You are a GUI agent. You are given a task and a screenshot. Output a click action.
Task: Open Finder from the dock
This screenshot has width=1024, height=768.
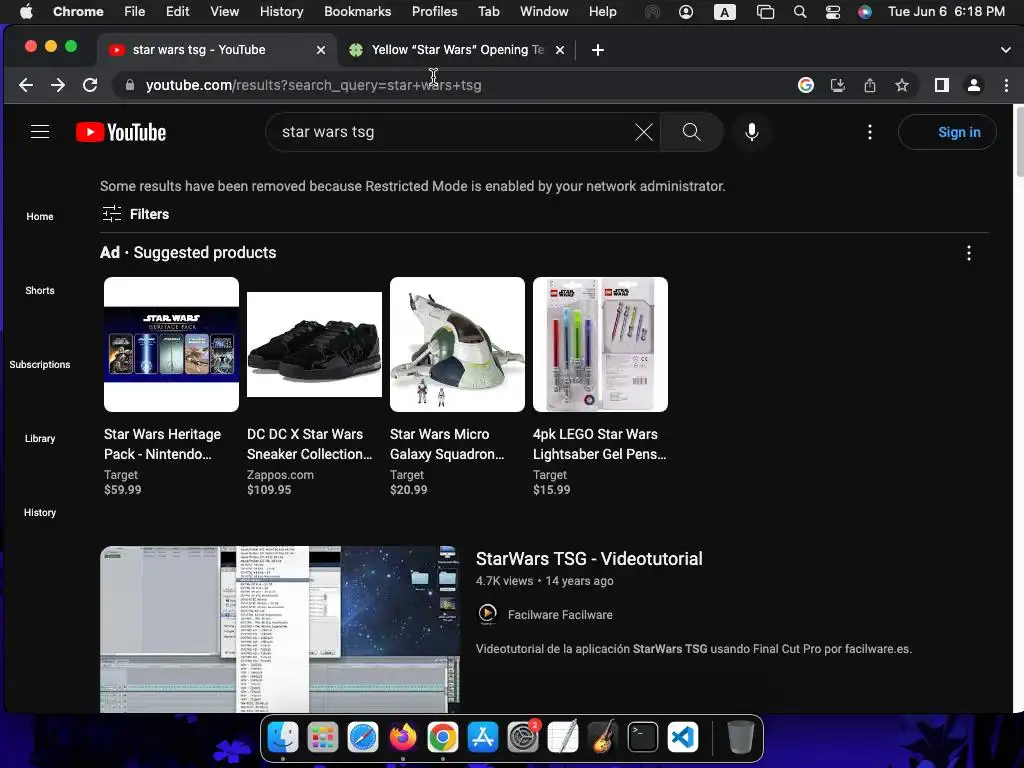coord(283,738)
